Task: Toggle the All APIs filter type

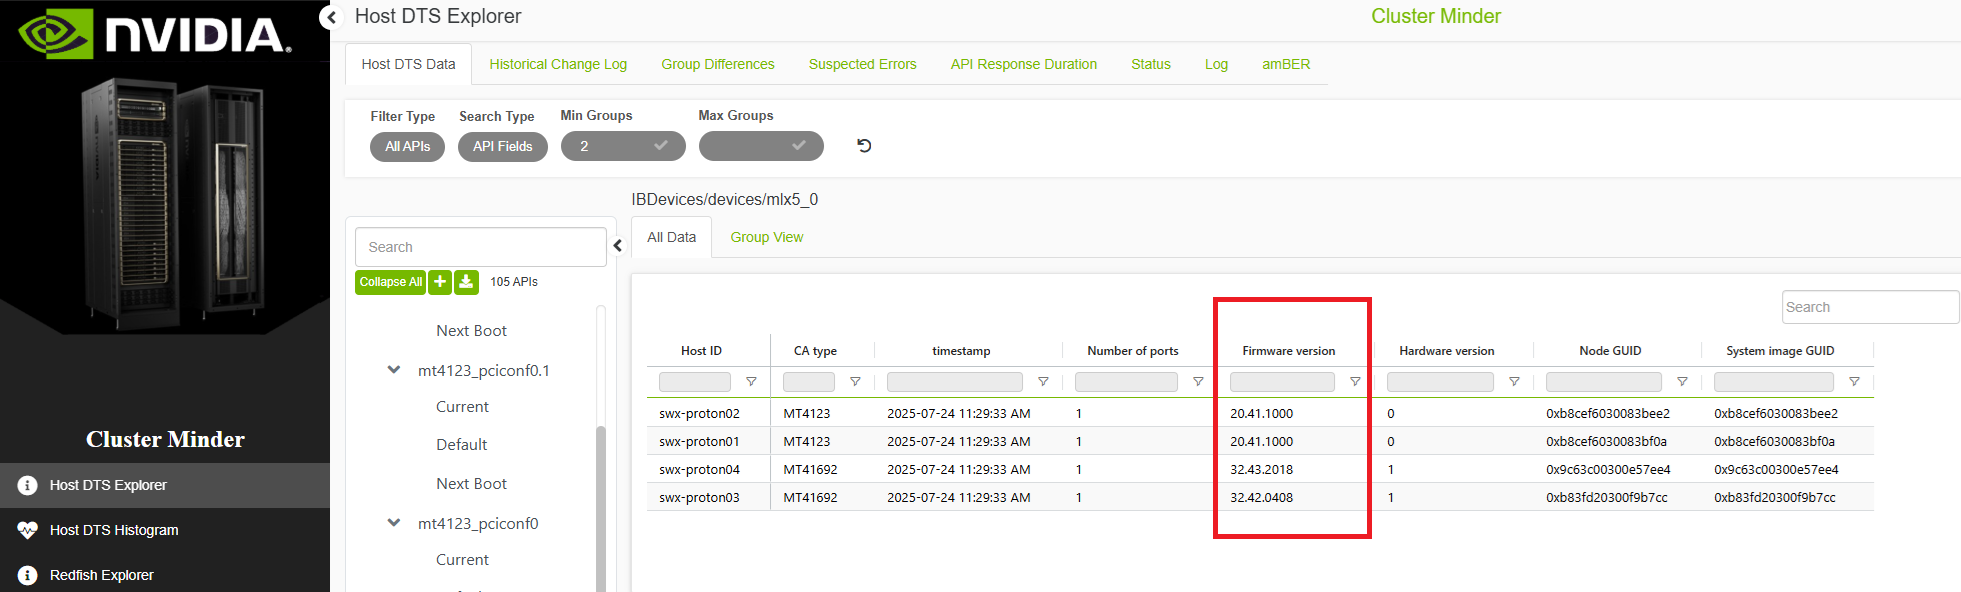Action: 408,146
